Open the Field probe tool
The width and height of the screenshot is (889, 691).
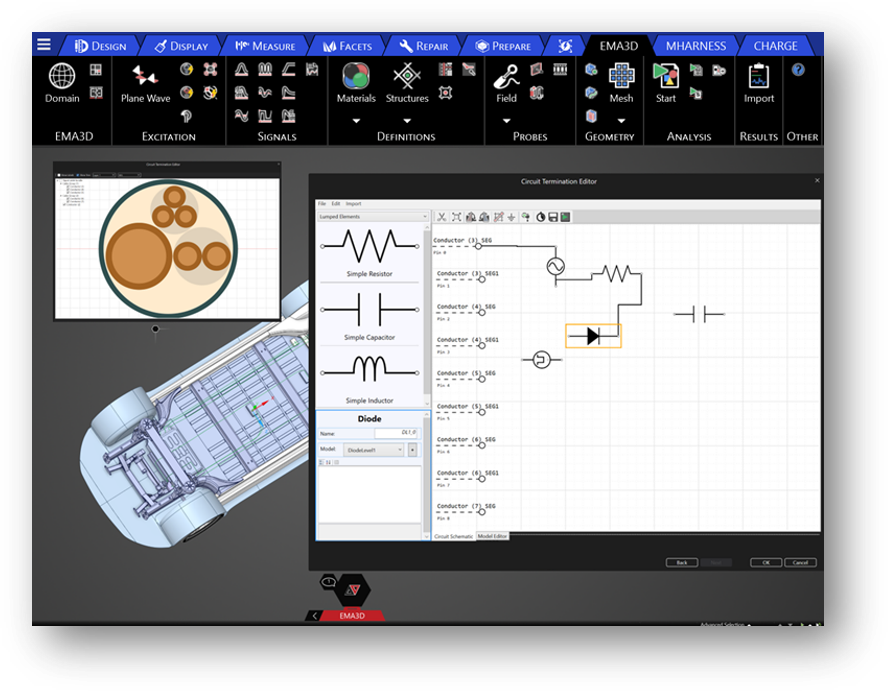click(507, 77)
